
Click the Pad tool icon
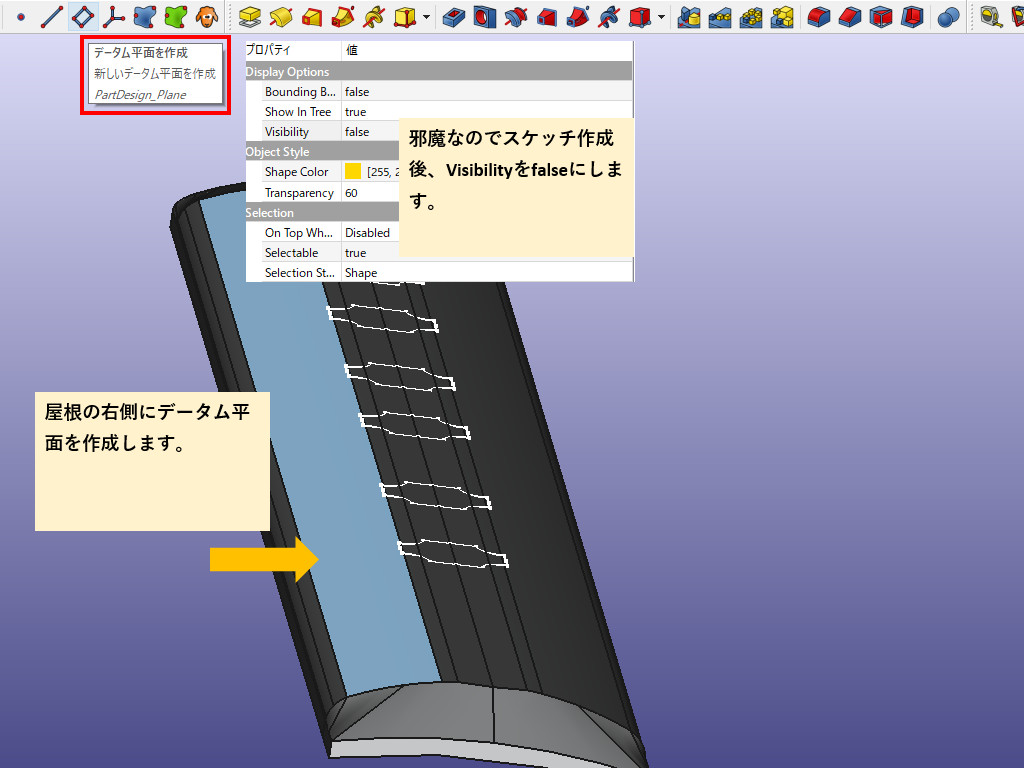[x=250, y=16]
